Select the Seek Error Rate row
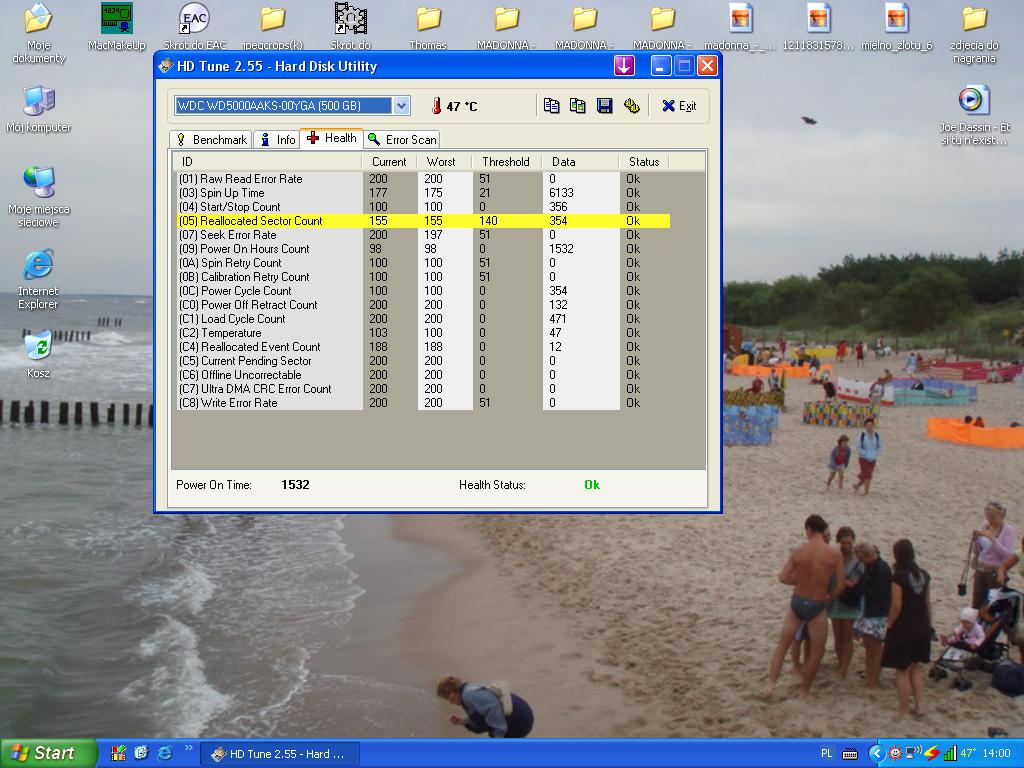This screenshot has width=1024, height=768. [x=422, y=234]
